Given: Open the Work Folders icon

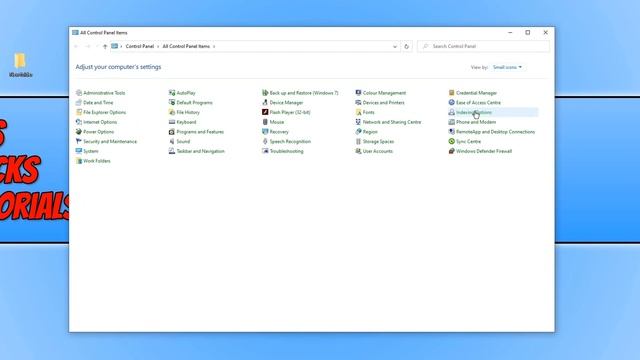Looking at the screenshot, I should coord(79,161).
